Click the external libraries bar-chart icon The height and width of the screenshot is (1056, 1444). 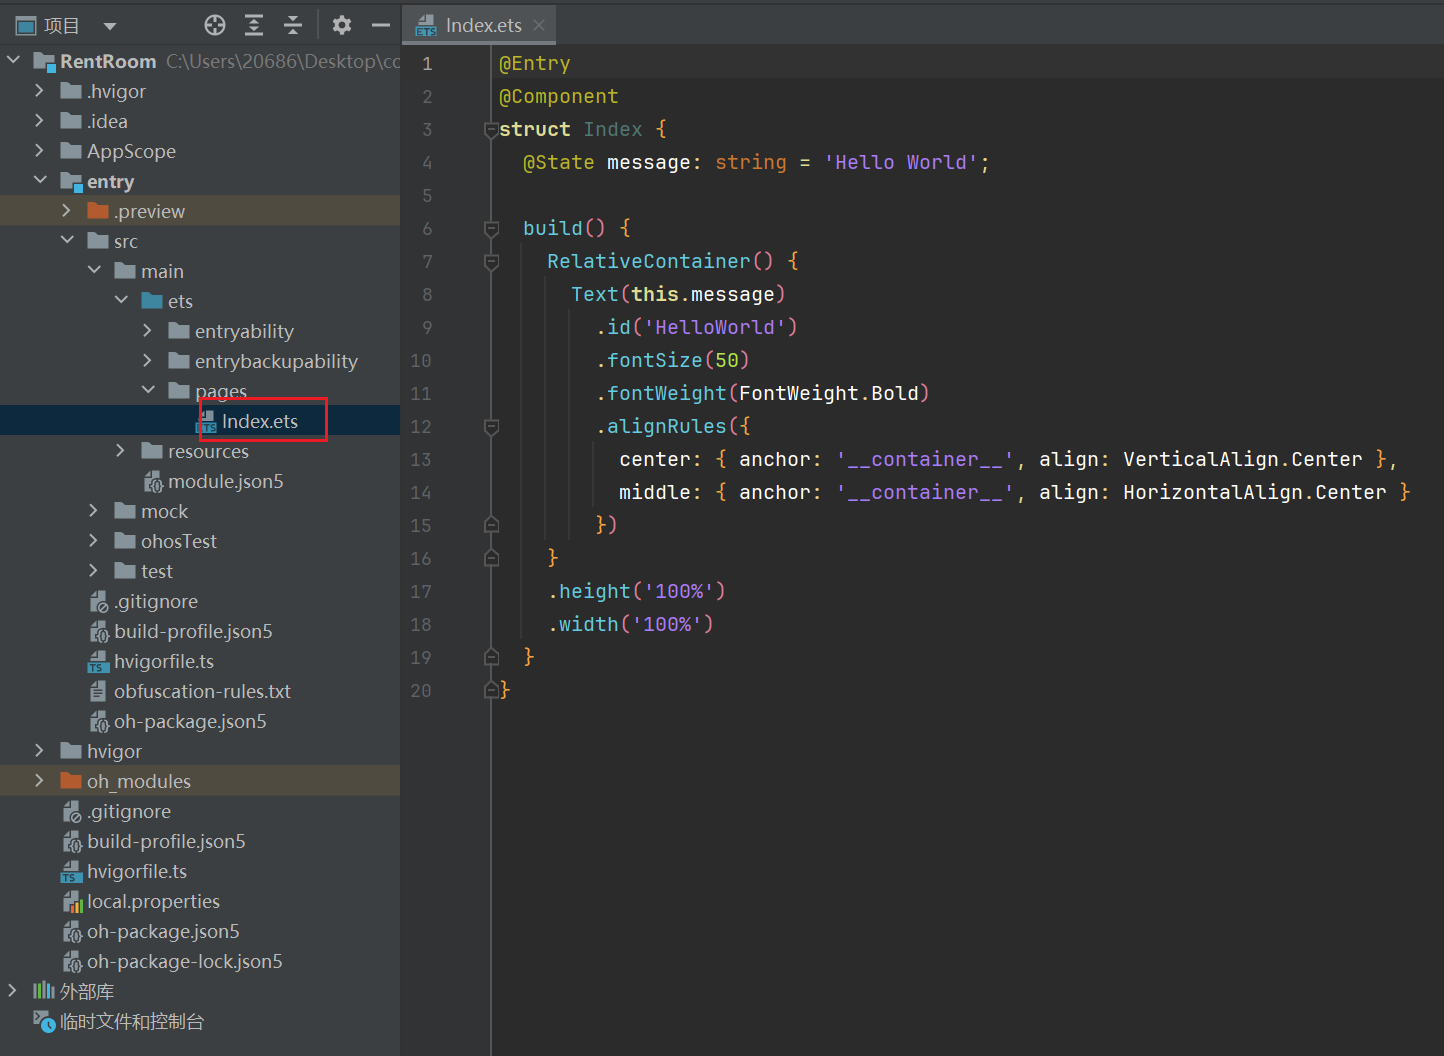(x=44, y=991)
